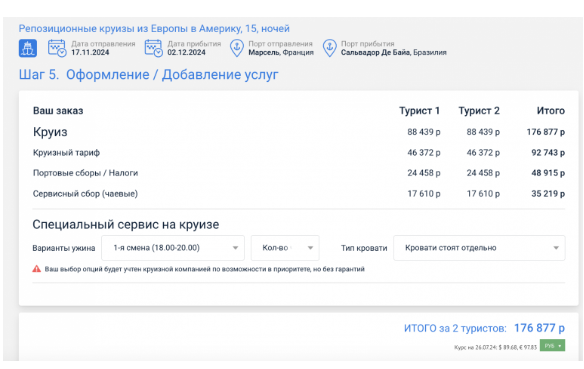584x369 pixels.
Task: Click the warning text about option guarantees
Action: [204, 269]
